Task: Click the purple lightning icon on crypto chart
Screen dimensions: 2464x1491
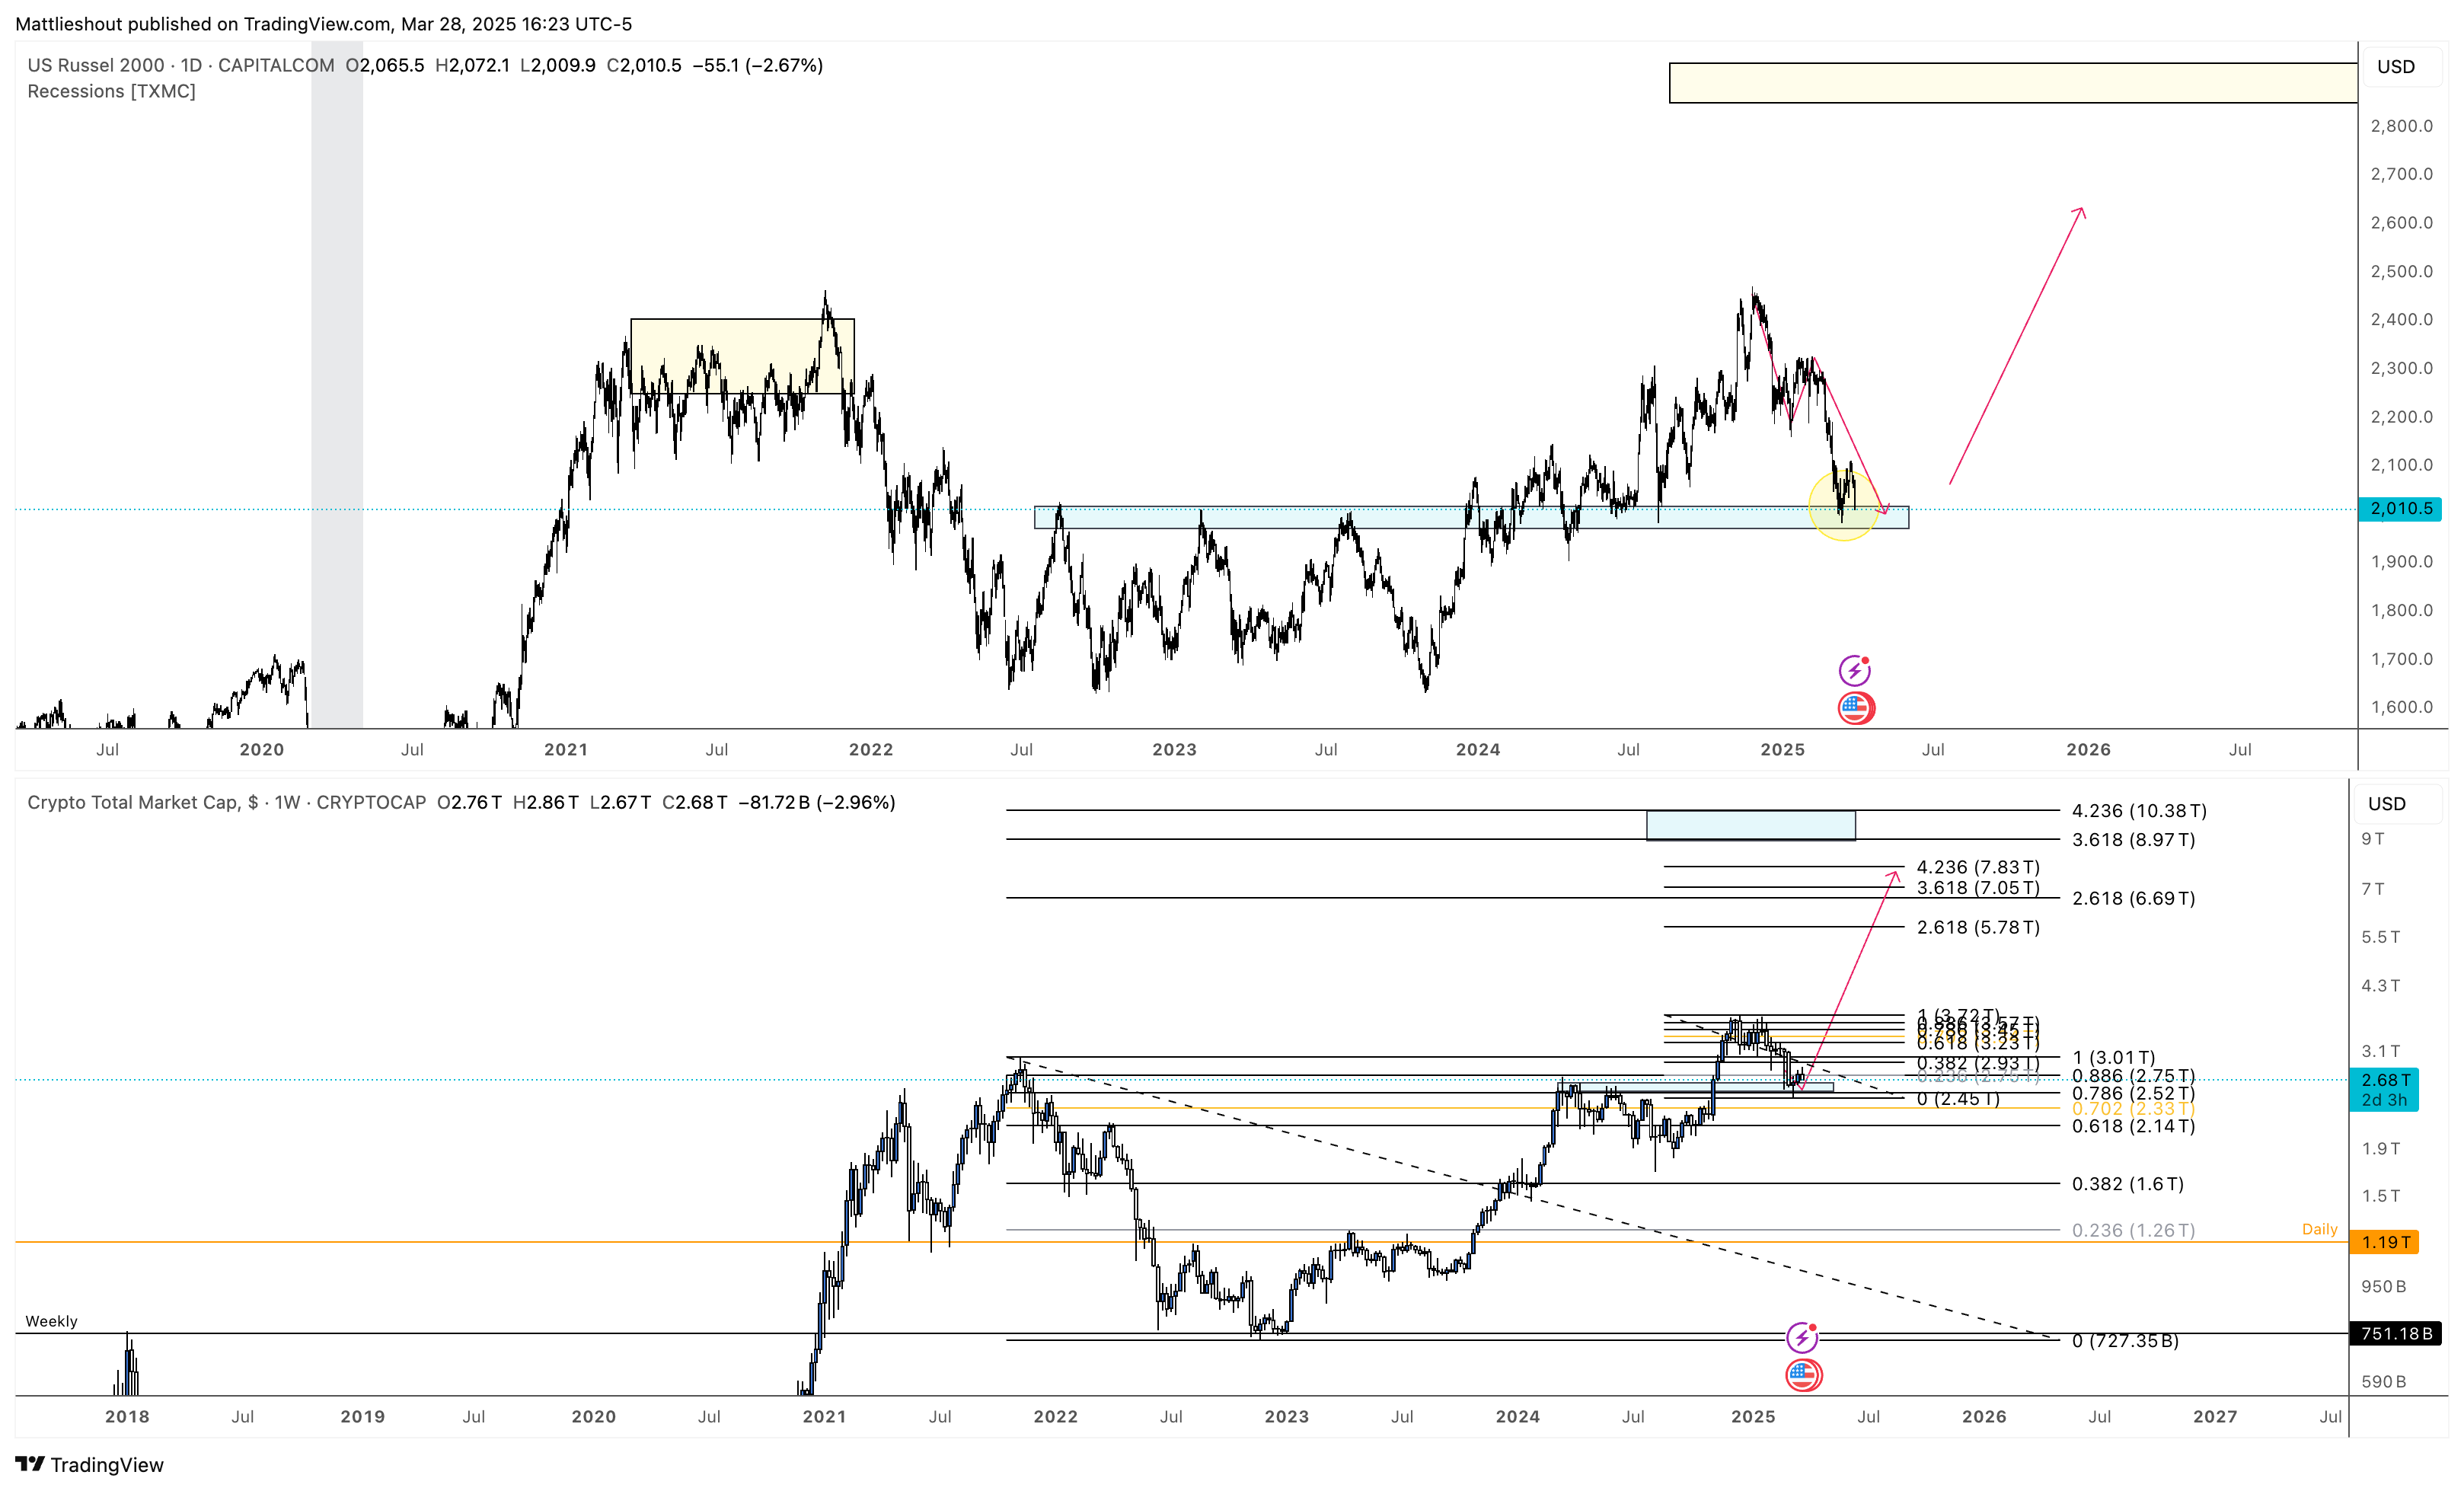Action: pyautogui.click(x=1801, y=1337)
